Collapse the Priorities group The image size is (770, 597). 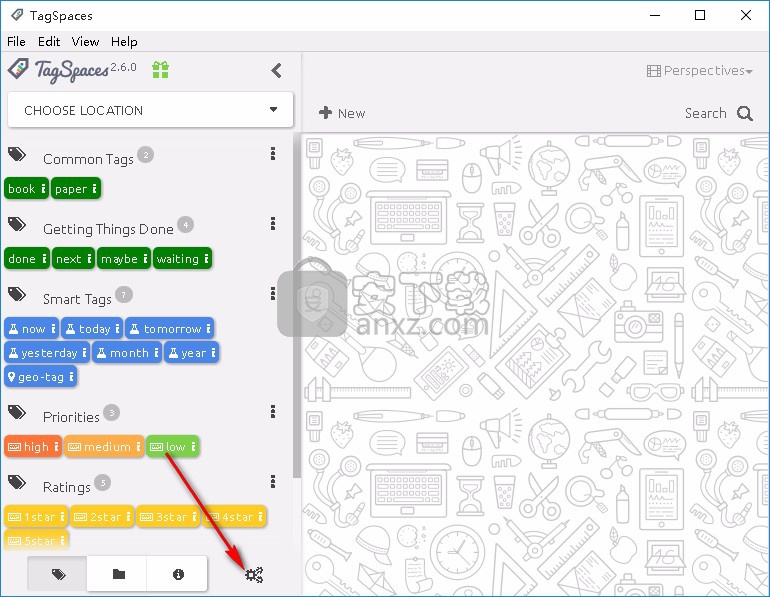17,412
